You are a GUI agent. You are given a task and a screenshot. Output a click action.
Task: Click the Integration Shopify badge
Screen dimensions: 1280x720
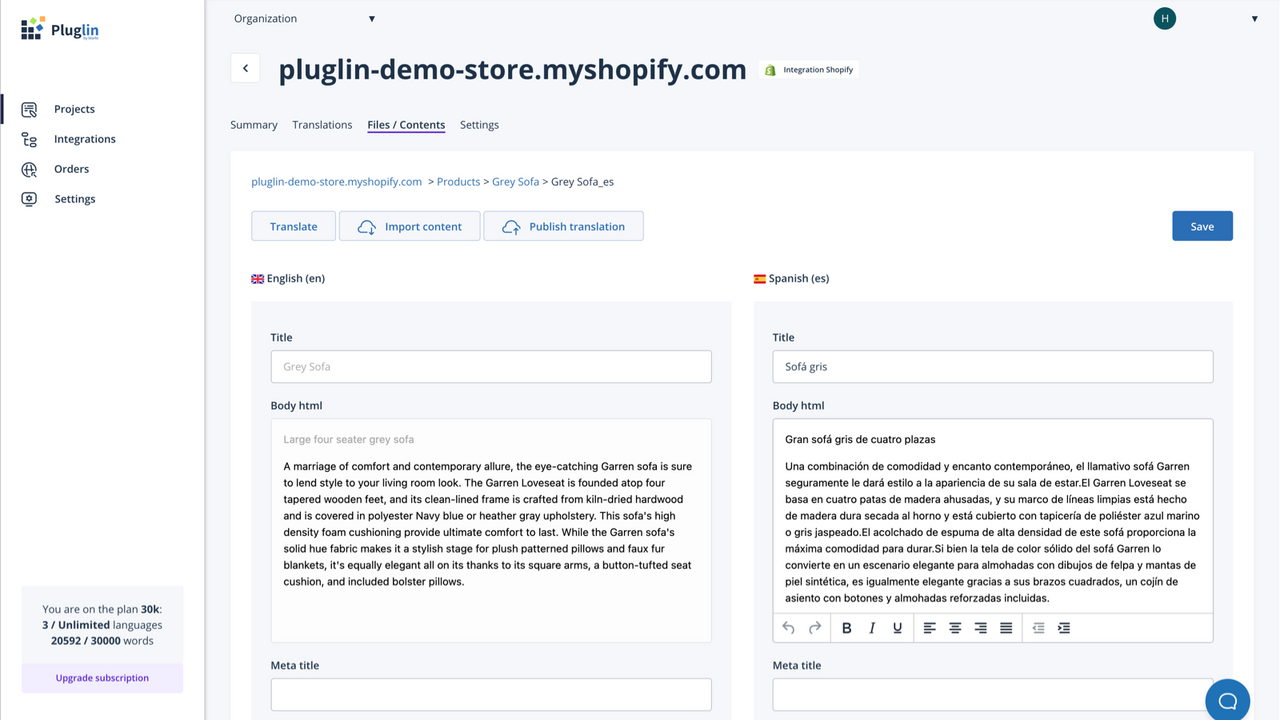pyautogui.click(x=809, y=70)
